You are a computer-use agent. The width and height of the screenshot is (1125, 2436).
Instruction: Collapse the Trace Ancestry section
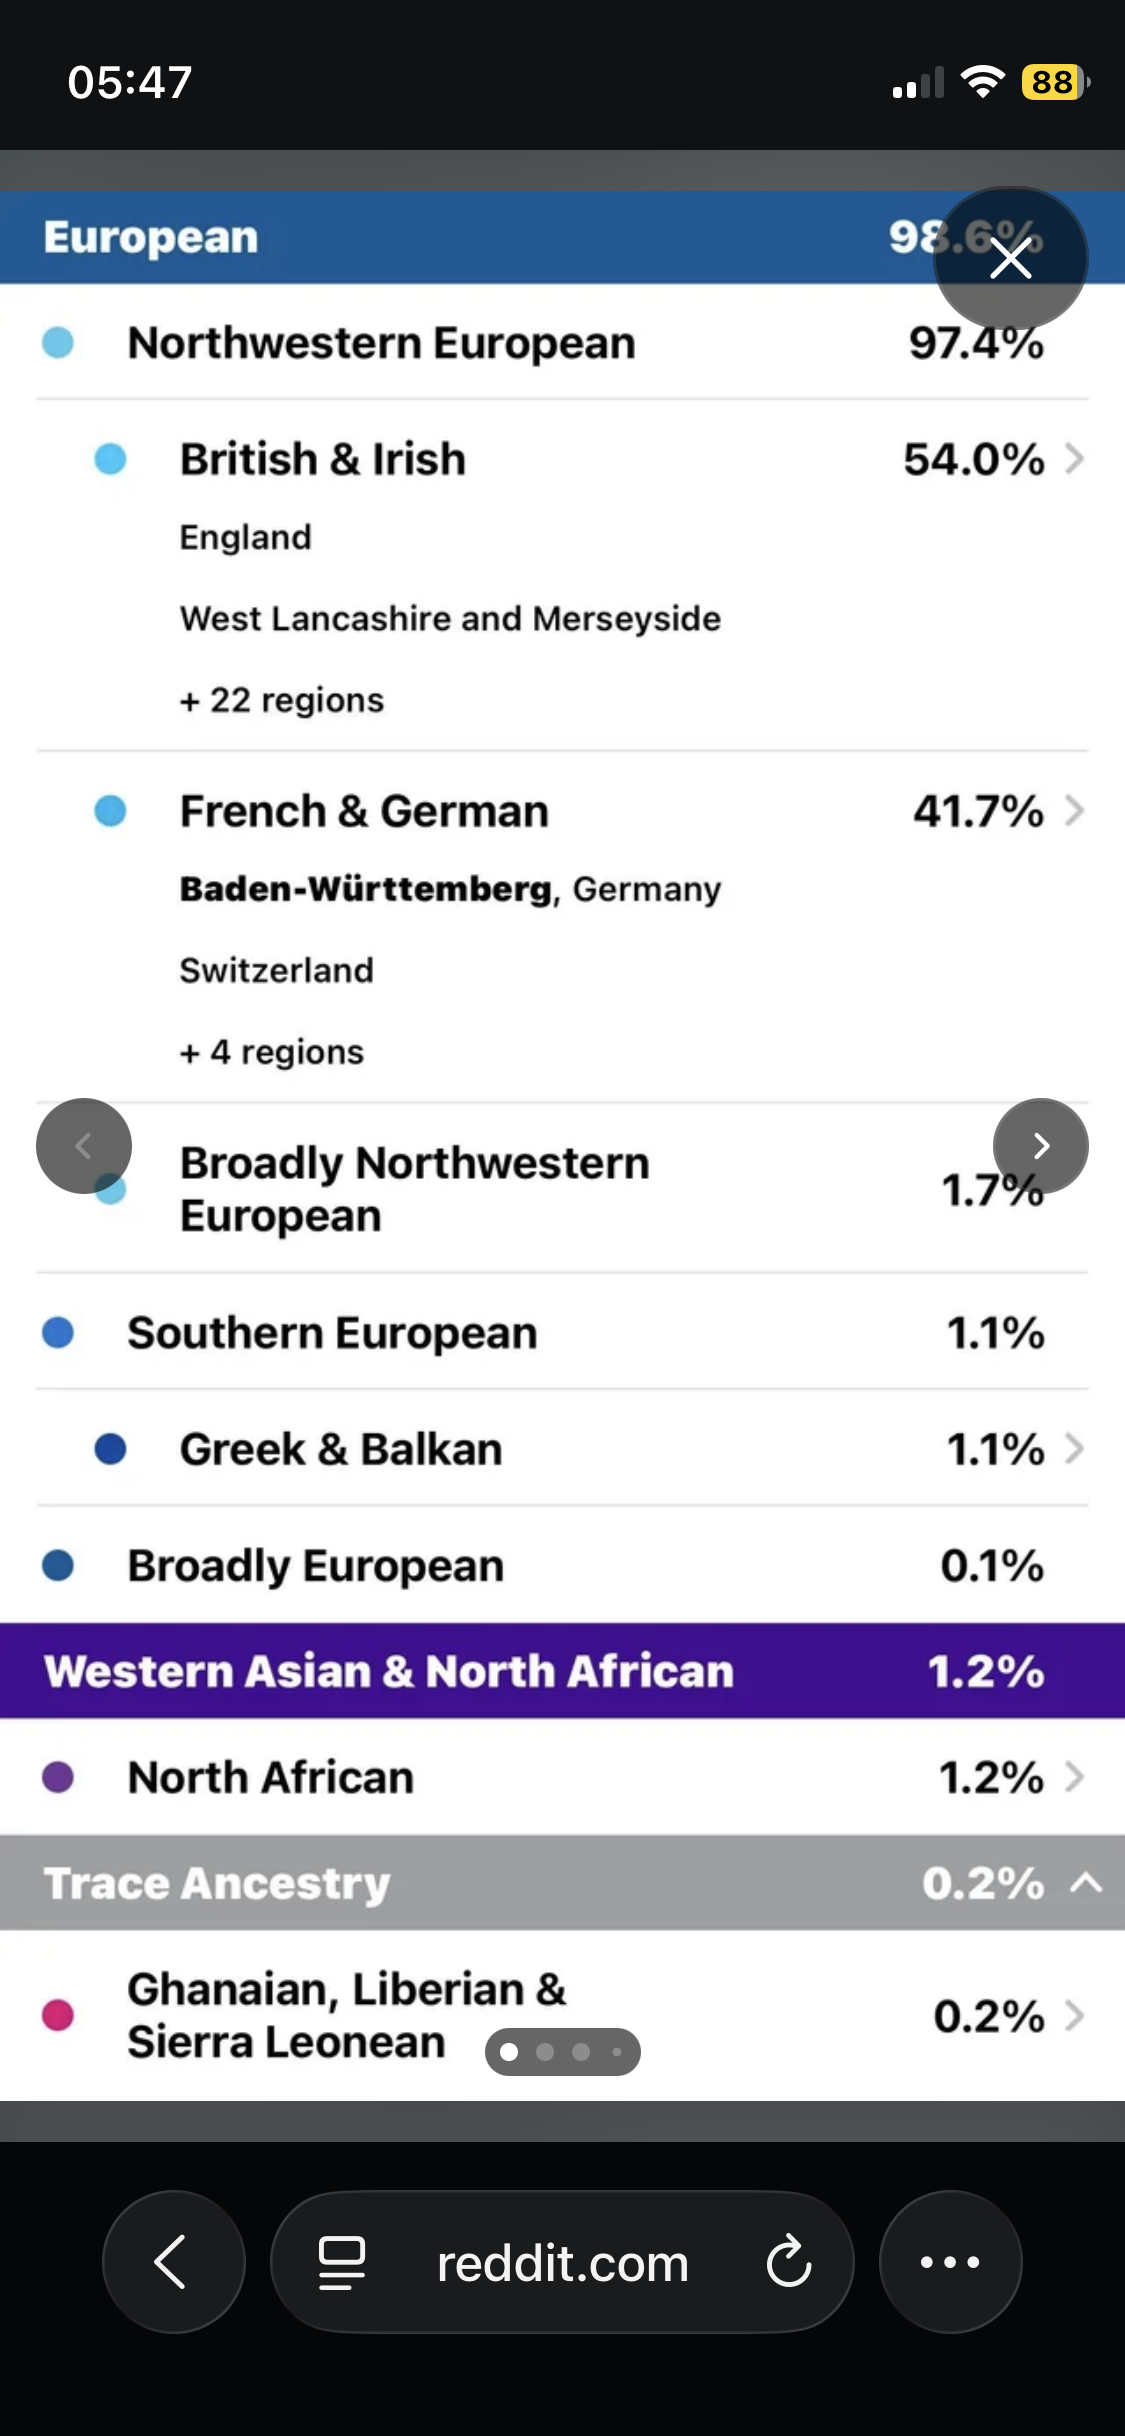[1086, 1884]
